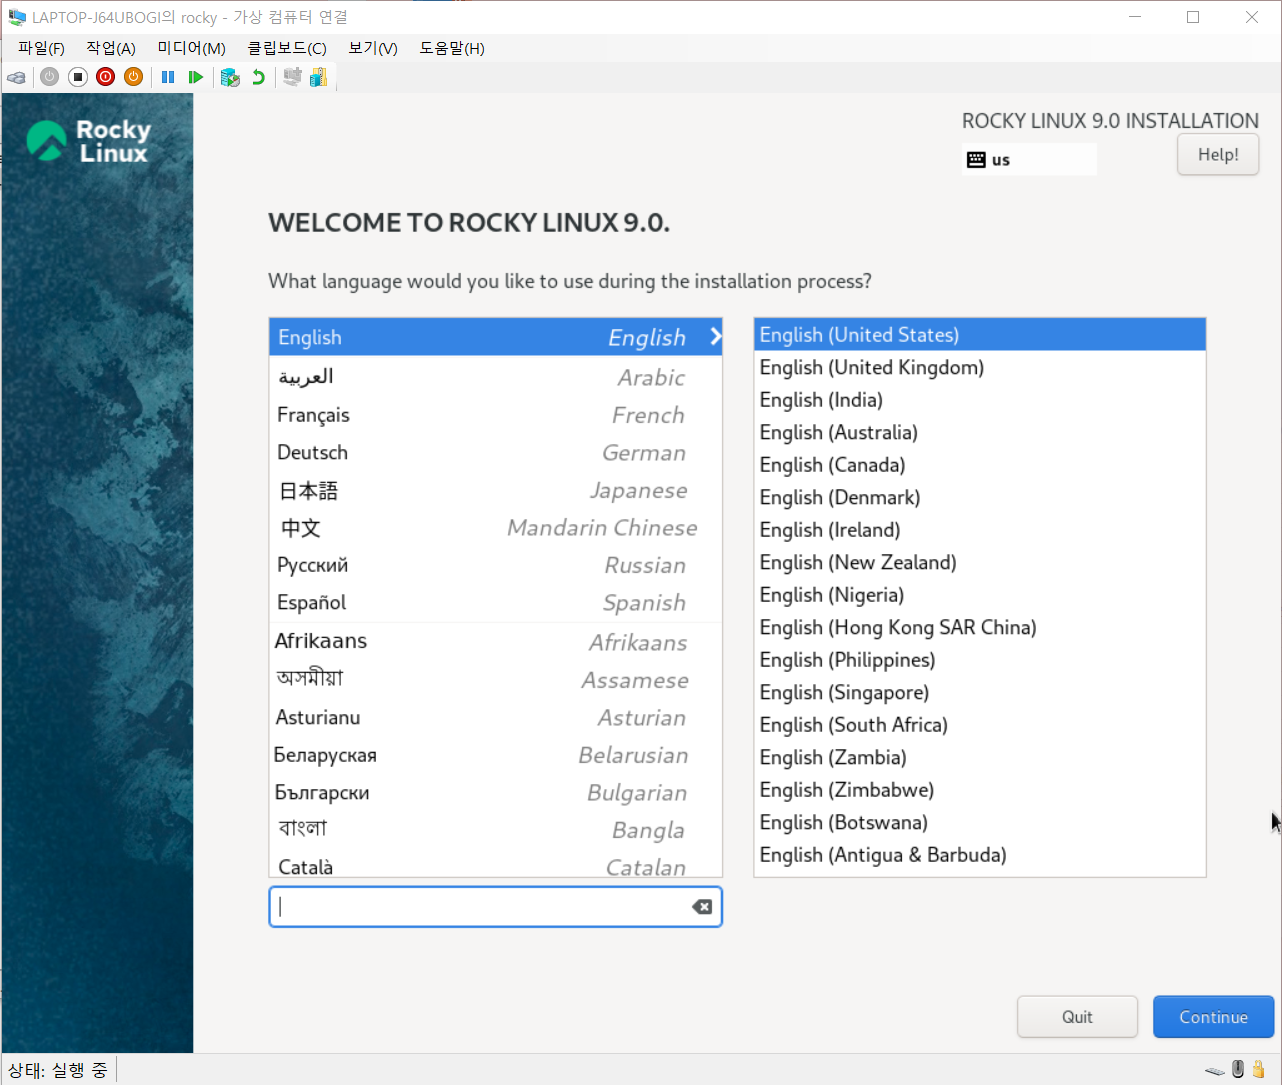The height and width of the screenshot is (1085, 1282).
Task: Select English (Singapore) locale
Action: click(x=980, y=692)
